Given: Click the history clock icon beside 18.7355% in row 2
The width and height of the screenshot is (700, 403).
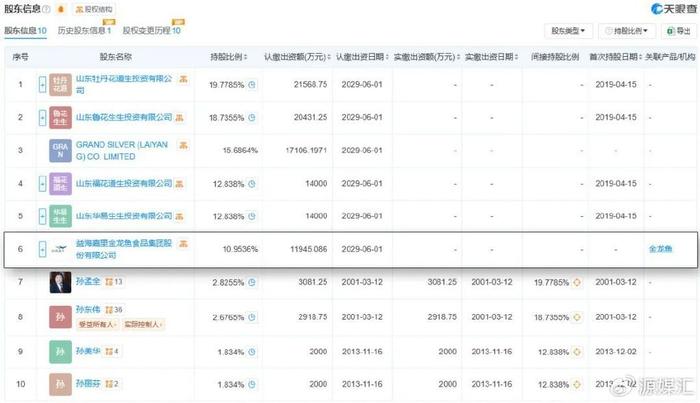Looking at the screenshot, I should pyautogui.click(x=252, y=118).
